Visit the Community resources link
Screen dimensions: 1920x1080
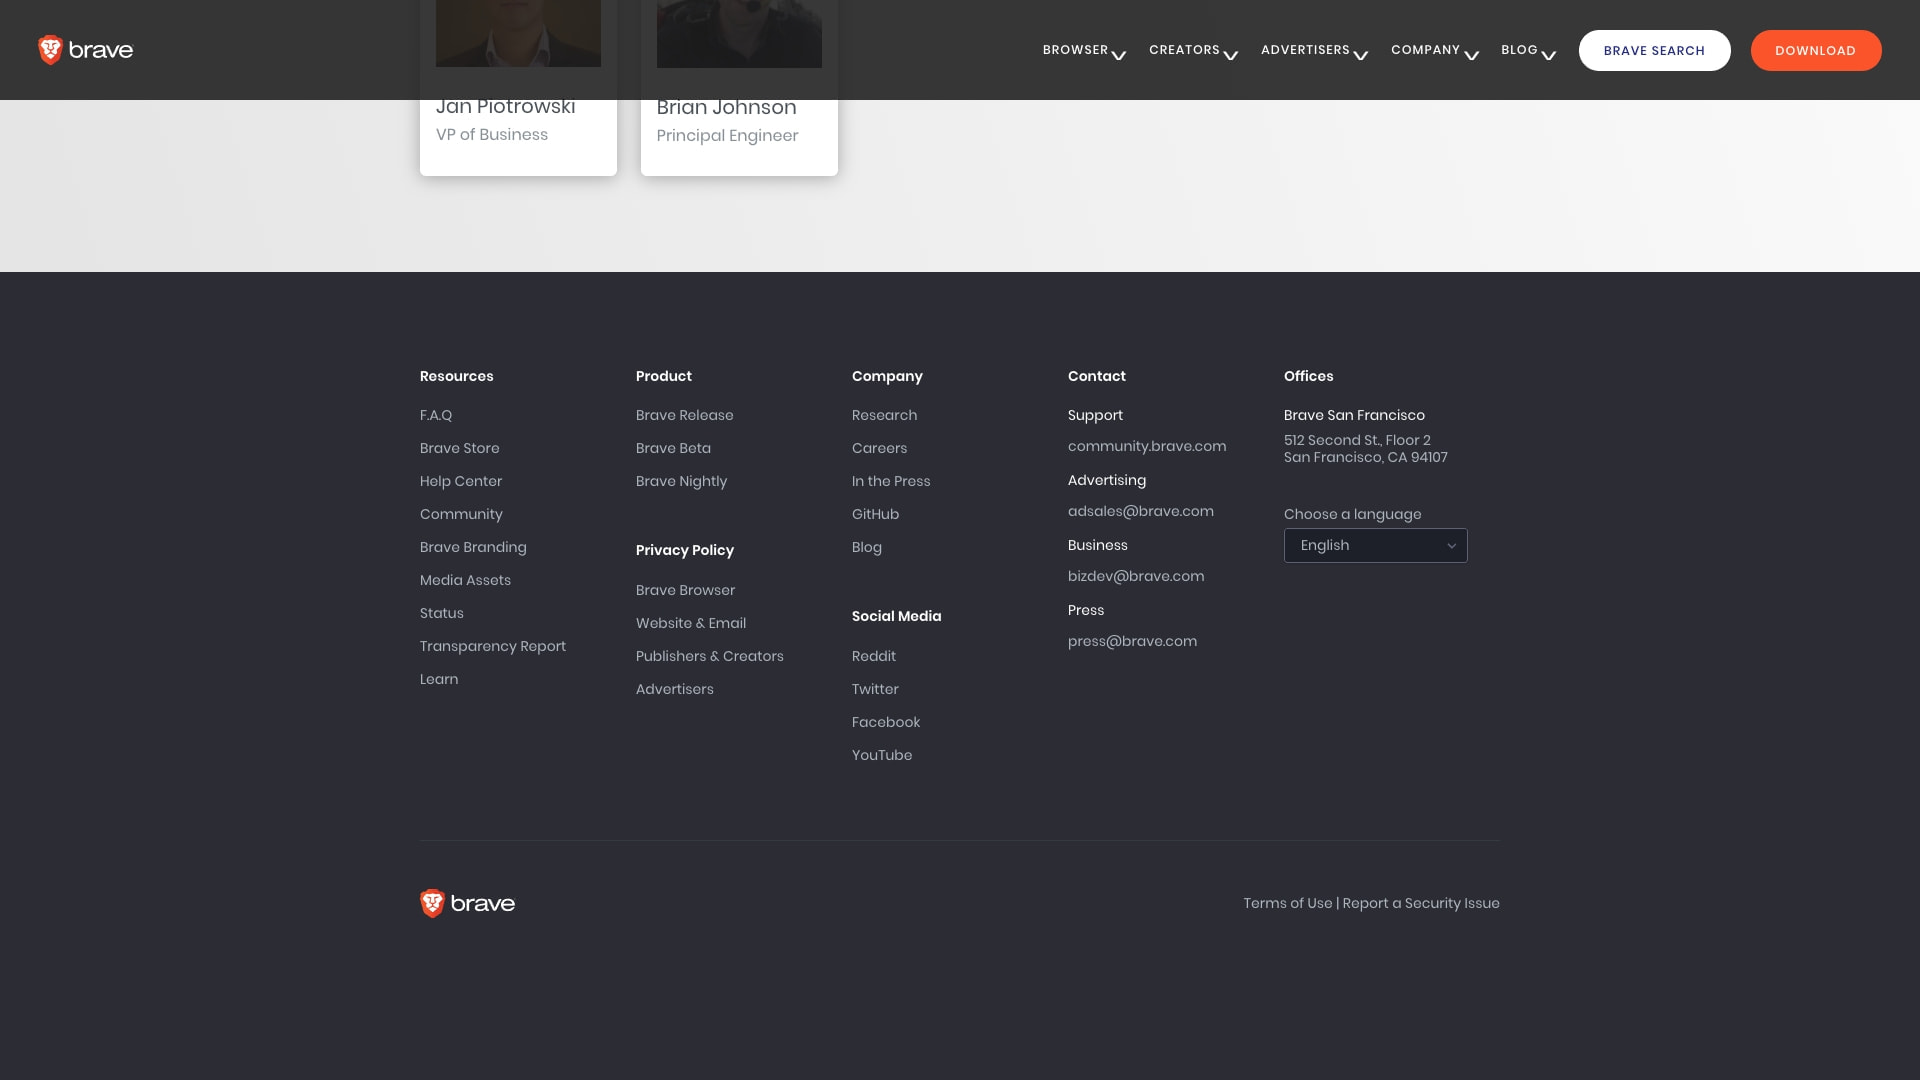click(461, 514)
